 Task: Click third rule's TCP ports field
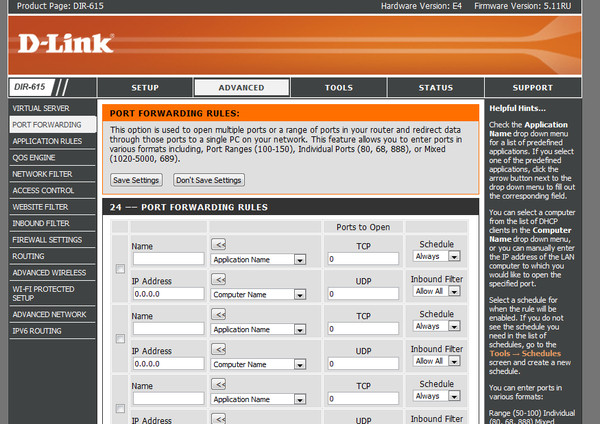pyautogui.click(x=363, y=399)
